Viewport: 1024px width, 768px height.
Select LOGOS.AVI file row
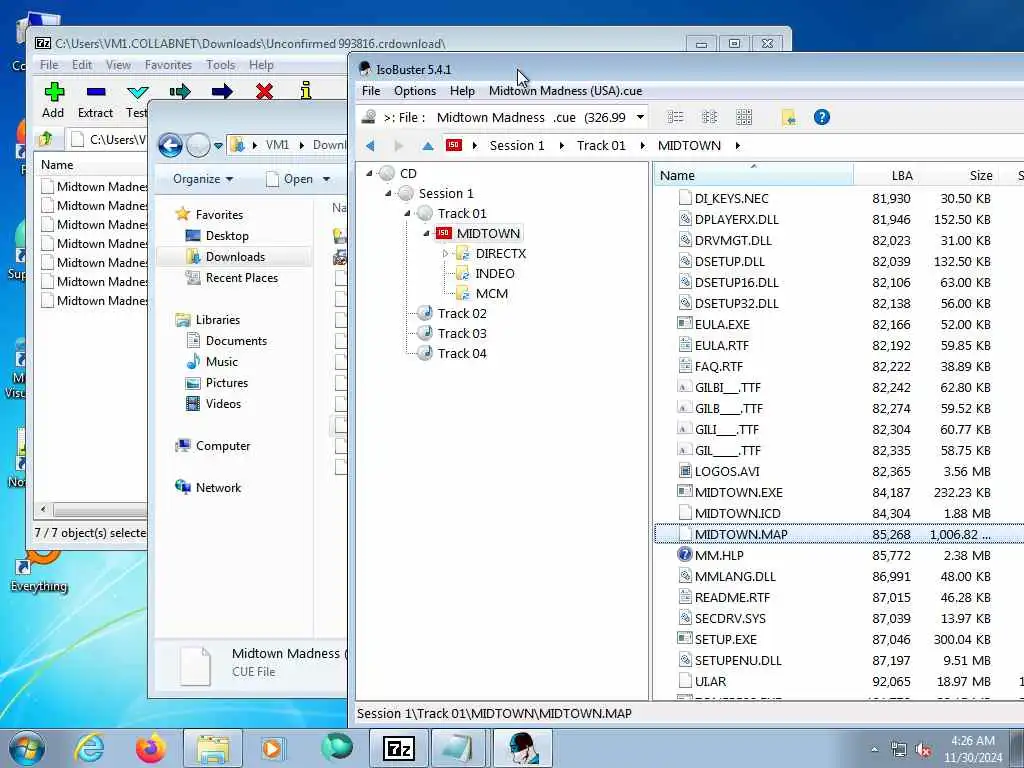(x=839, y=472)
